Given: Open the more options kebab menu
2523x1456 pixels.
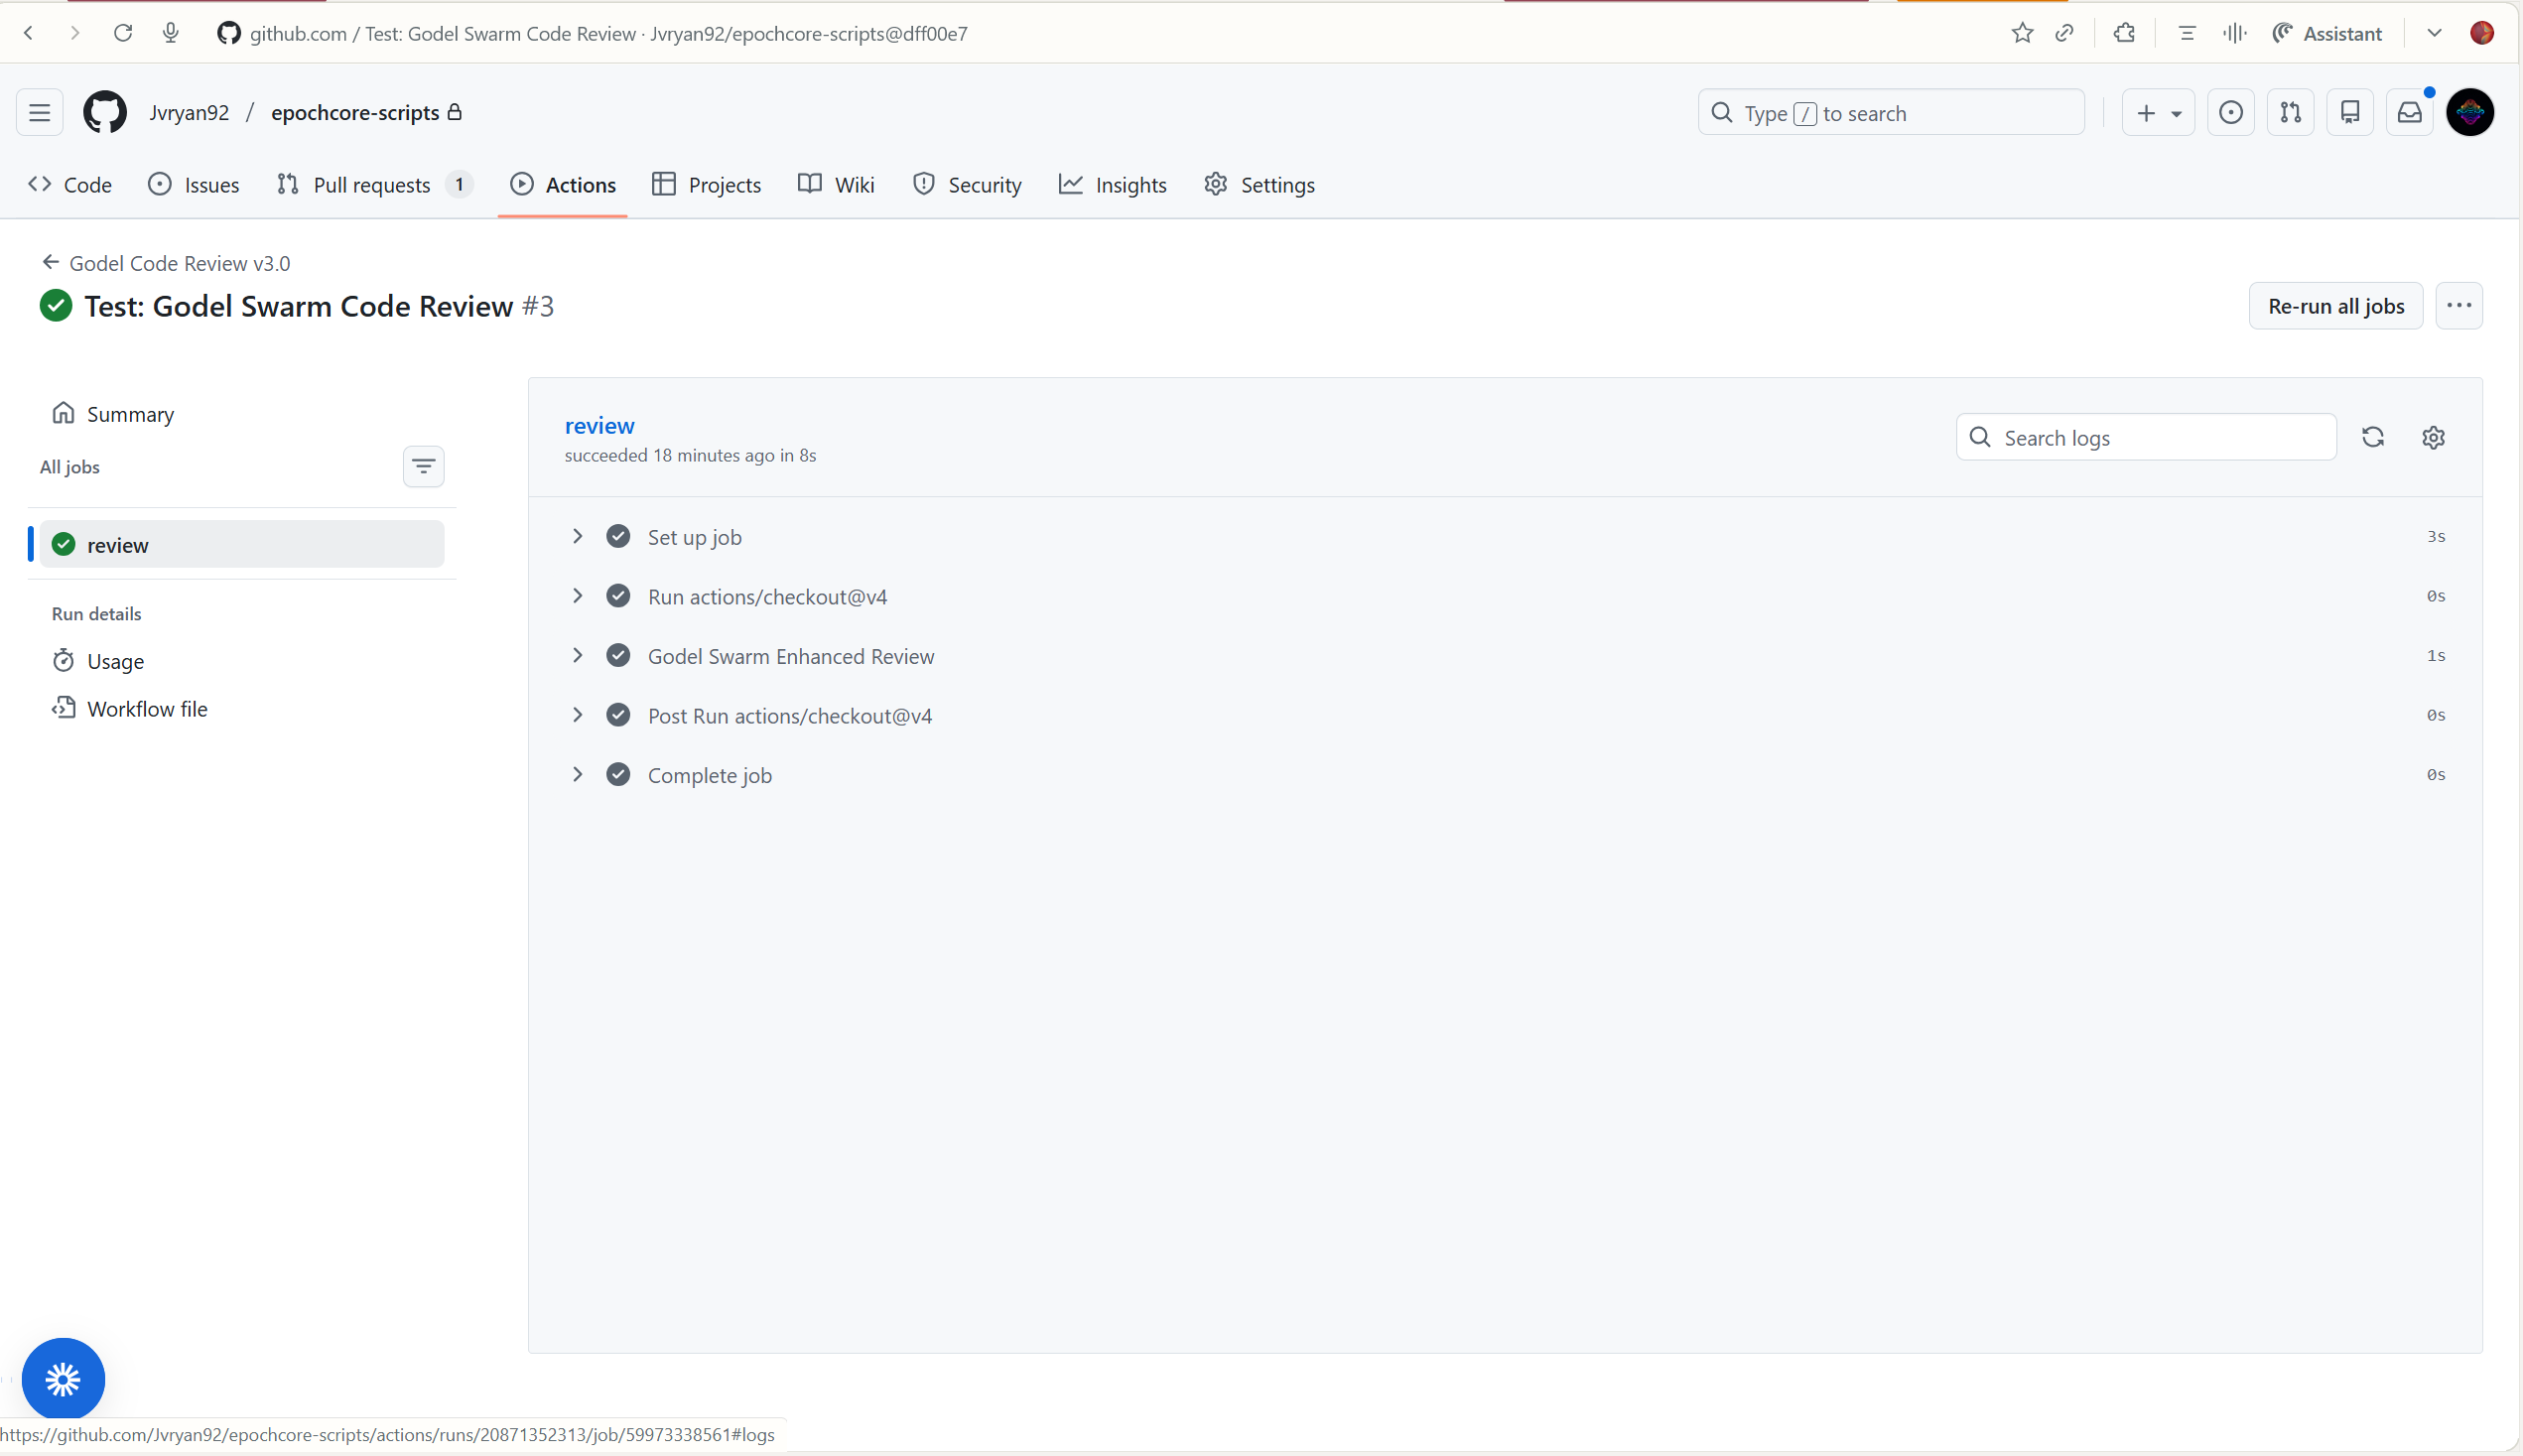Looking at the screenshot, I should (x=2459, y=305).
